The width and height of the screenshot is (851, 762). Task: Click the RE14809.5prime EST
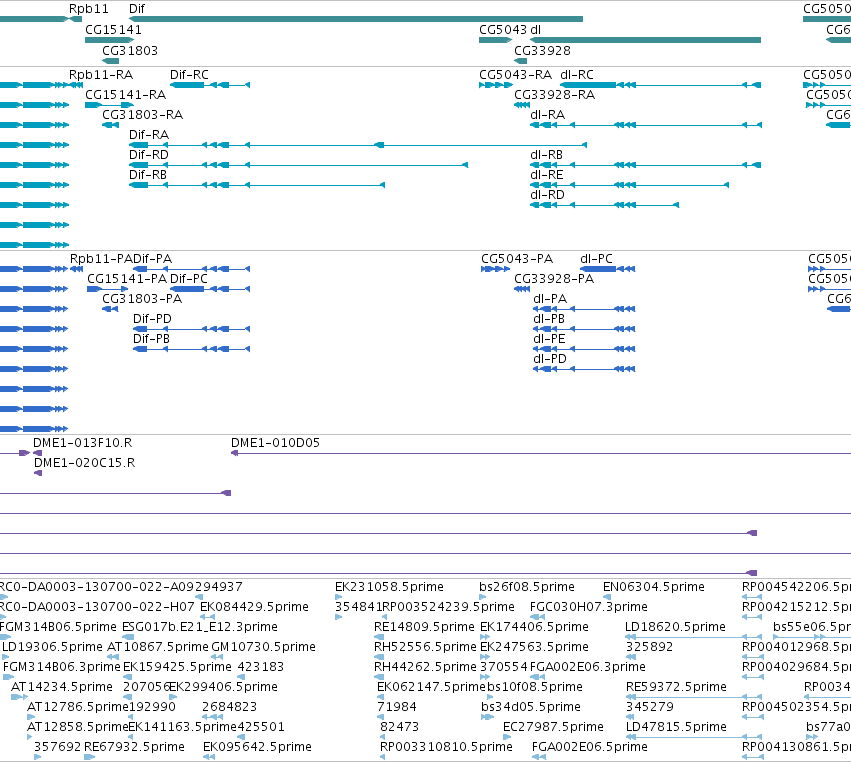click(379, 637)
